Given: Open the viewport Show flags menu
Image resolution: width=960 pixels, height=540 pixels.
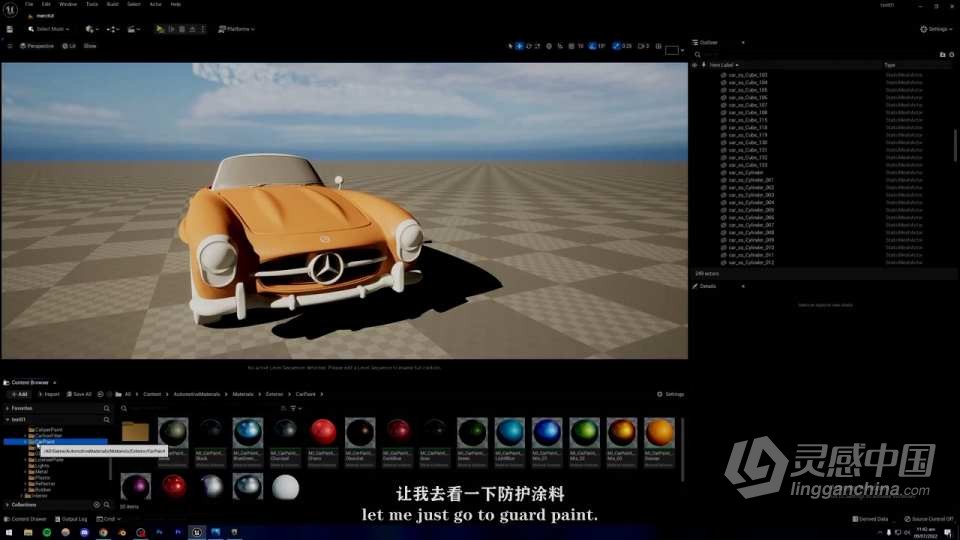Looking at the screenshot, I should (x=90, y=46).
